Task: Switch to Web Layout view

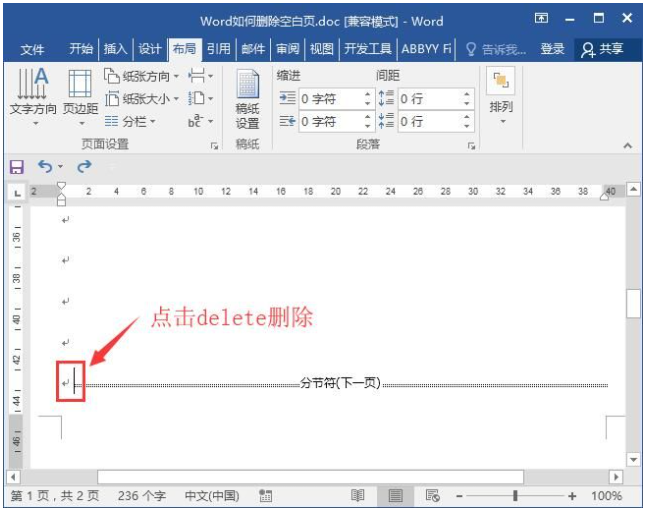Action: (432, 496)
